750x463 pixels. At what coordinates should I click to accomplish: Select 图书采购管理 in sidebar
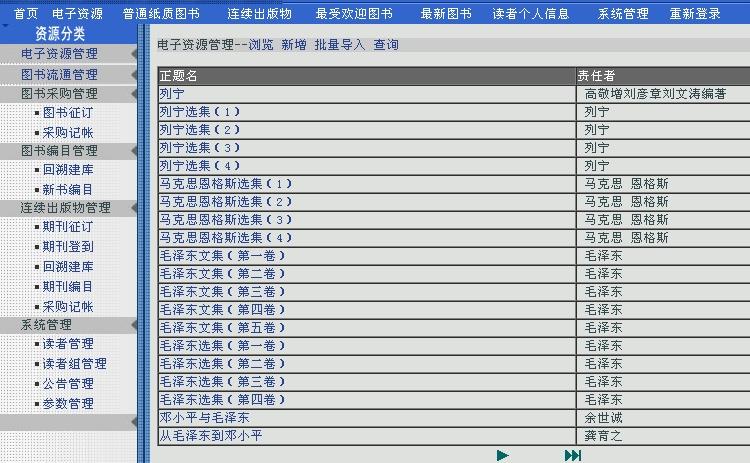[59, 94]
